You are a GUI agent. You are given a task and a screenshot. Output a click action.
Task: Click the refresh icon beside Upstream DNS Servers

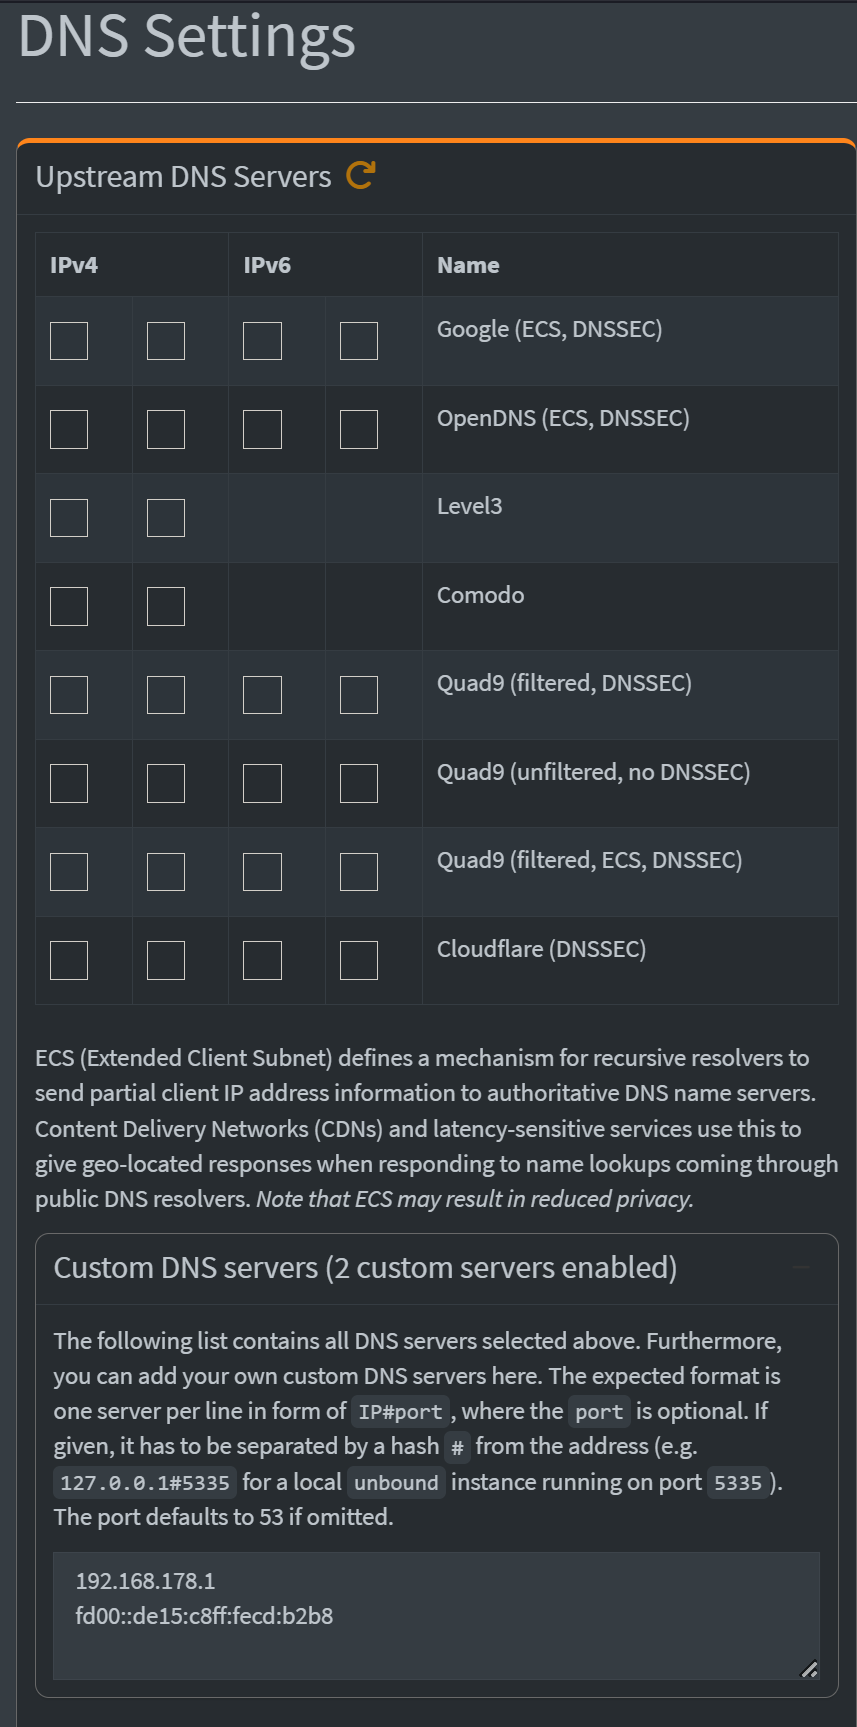(x=360, y=176)
